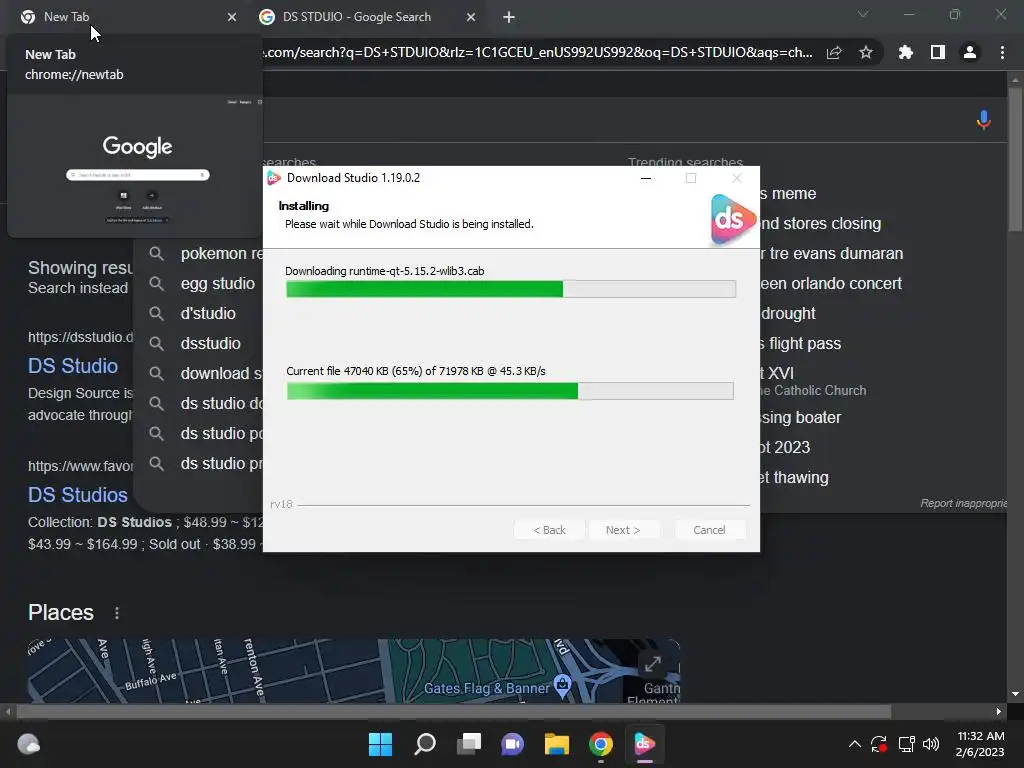Cancel the Download Studio installation

pos(709,530)
